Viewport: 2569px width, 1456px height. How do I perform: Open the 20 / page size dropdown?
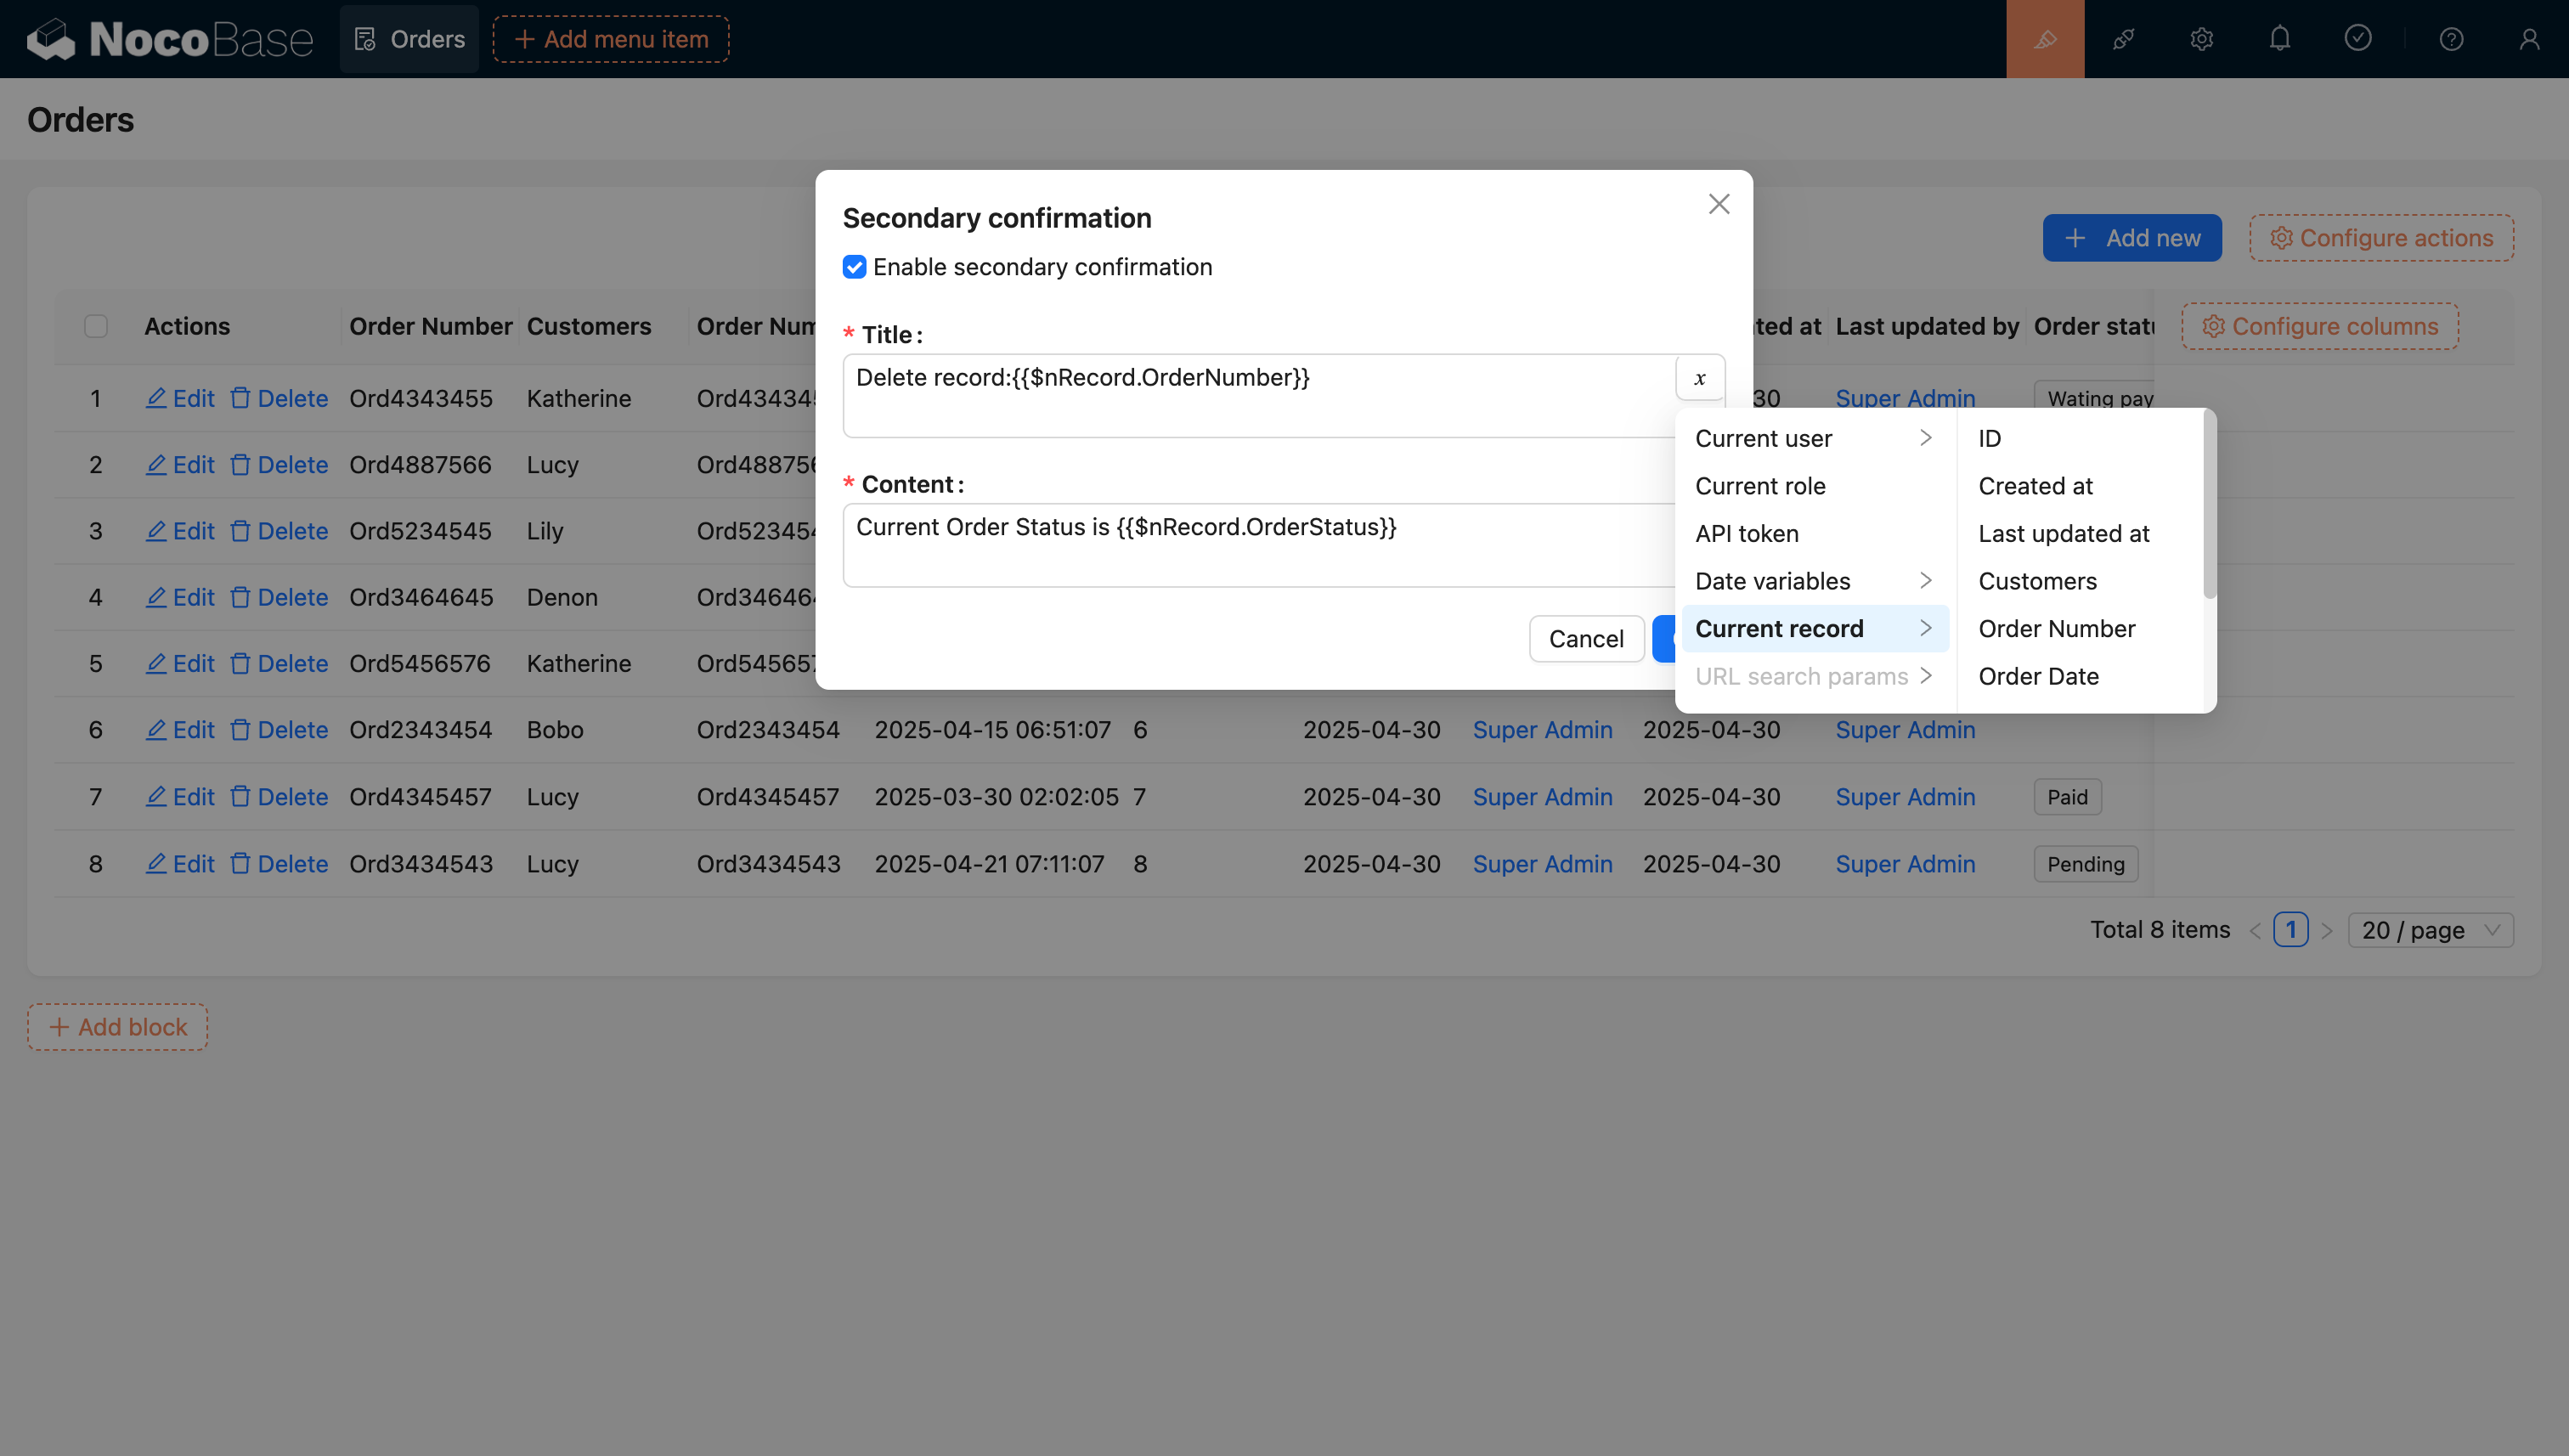pyautogui.click(x=2430, y=930)
